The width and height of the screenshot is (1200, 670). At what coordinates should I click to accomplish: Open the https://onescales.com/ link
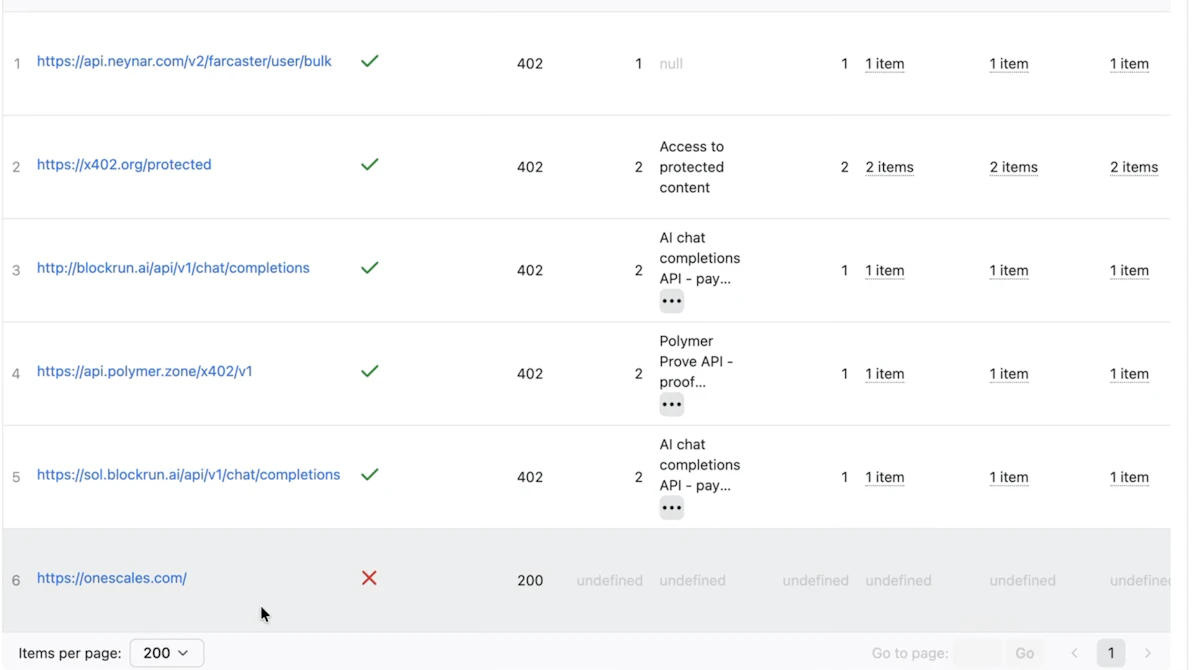click(x=112, y=578)
